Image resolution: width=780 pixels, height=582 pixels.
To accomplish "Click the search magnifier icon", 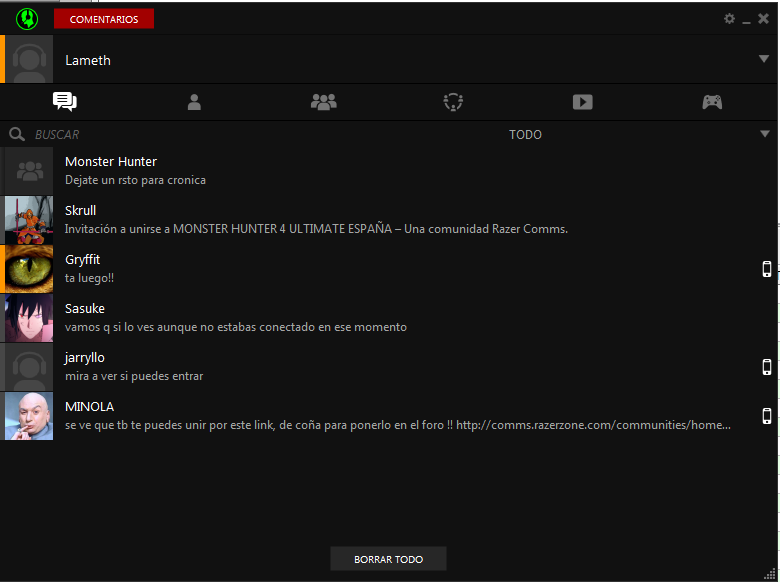I will (16, 134).
